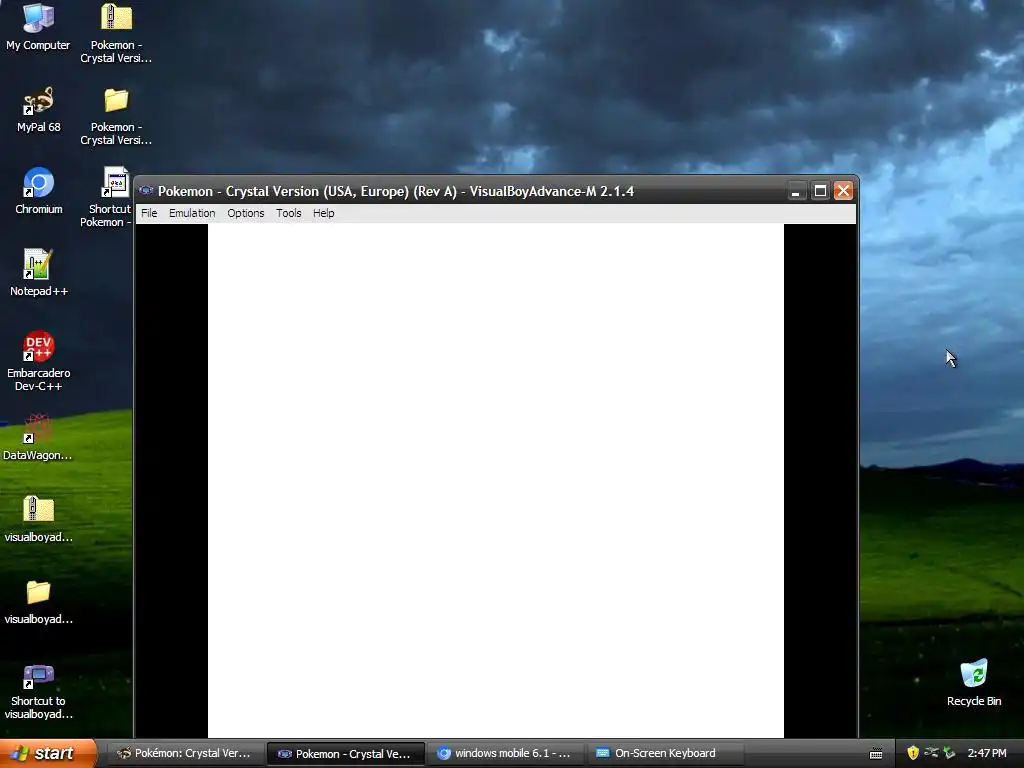Open the My Computer desktop icon
The height and width of the screenshot is (768, 1024).
tap(38, 27)
